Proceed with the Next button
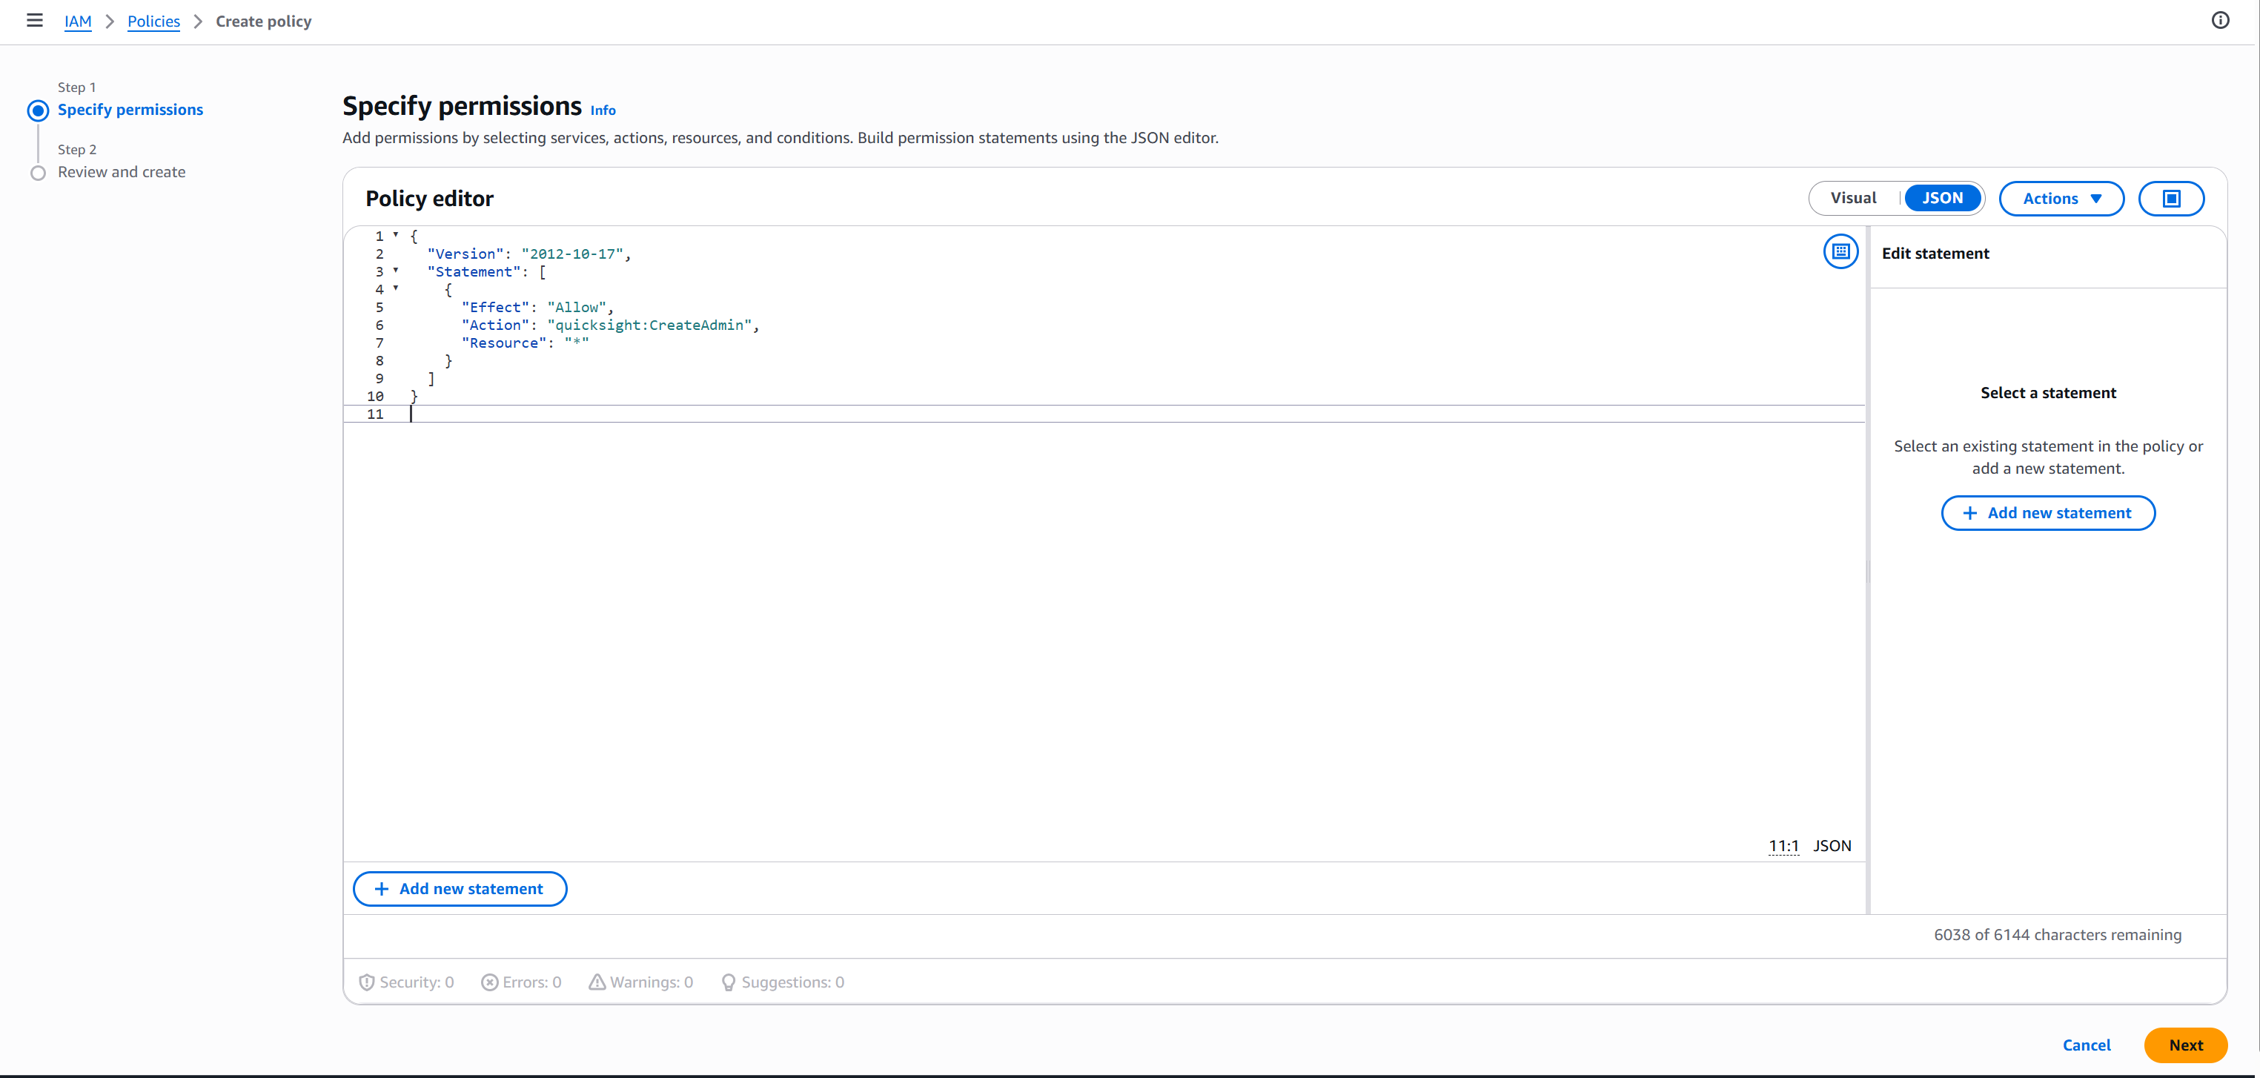The height and width of the screenshot is (1078, 2260). [2186, 1045]
